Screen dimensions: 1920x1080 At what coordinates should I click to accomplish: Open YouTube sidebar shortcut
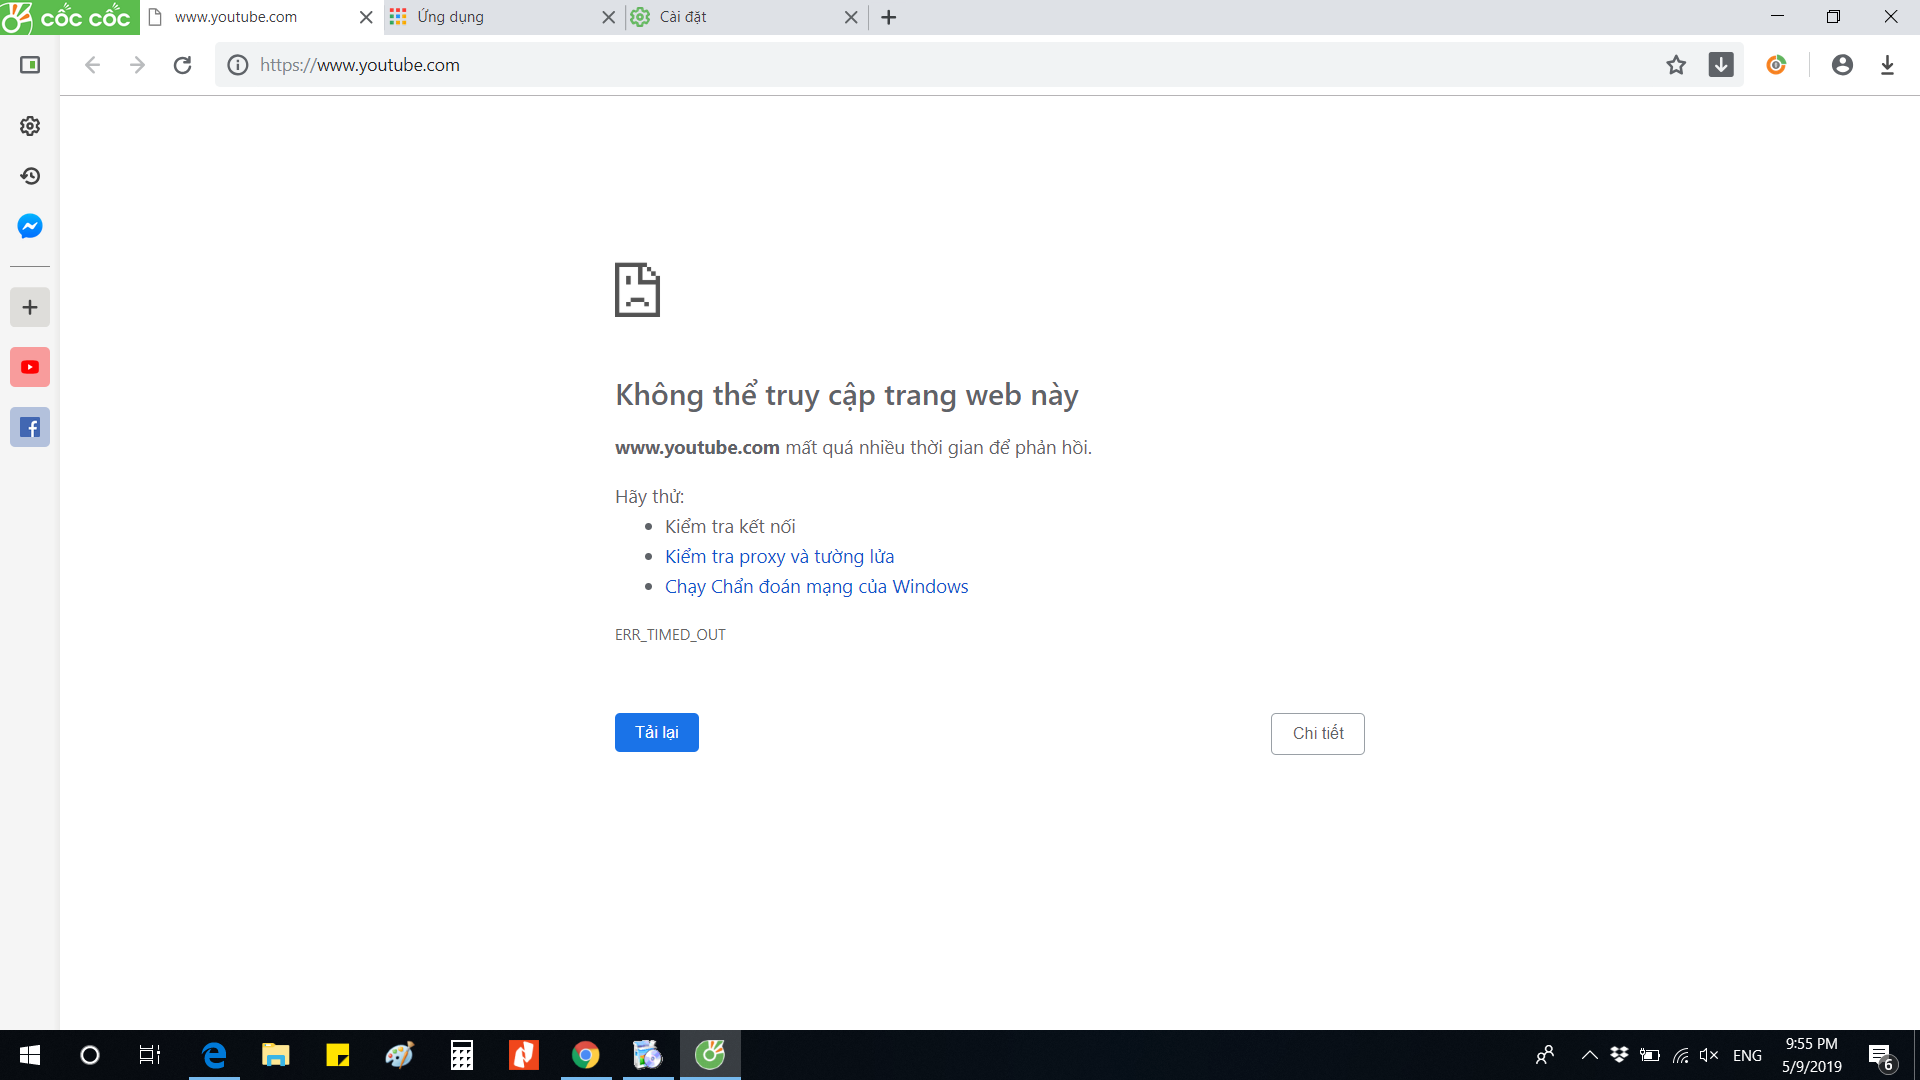(30, 367)
